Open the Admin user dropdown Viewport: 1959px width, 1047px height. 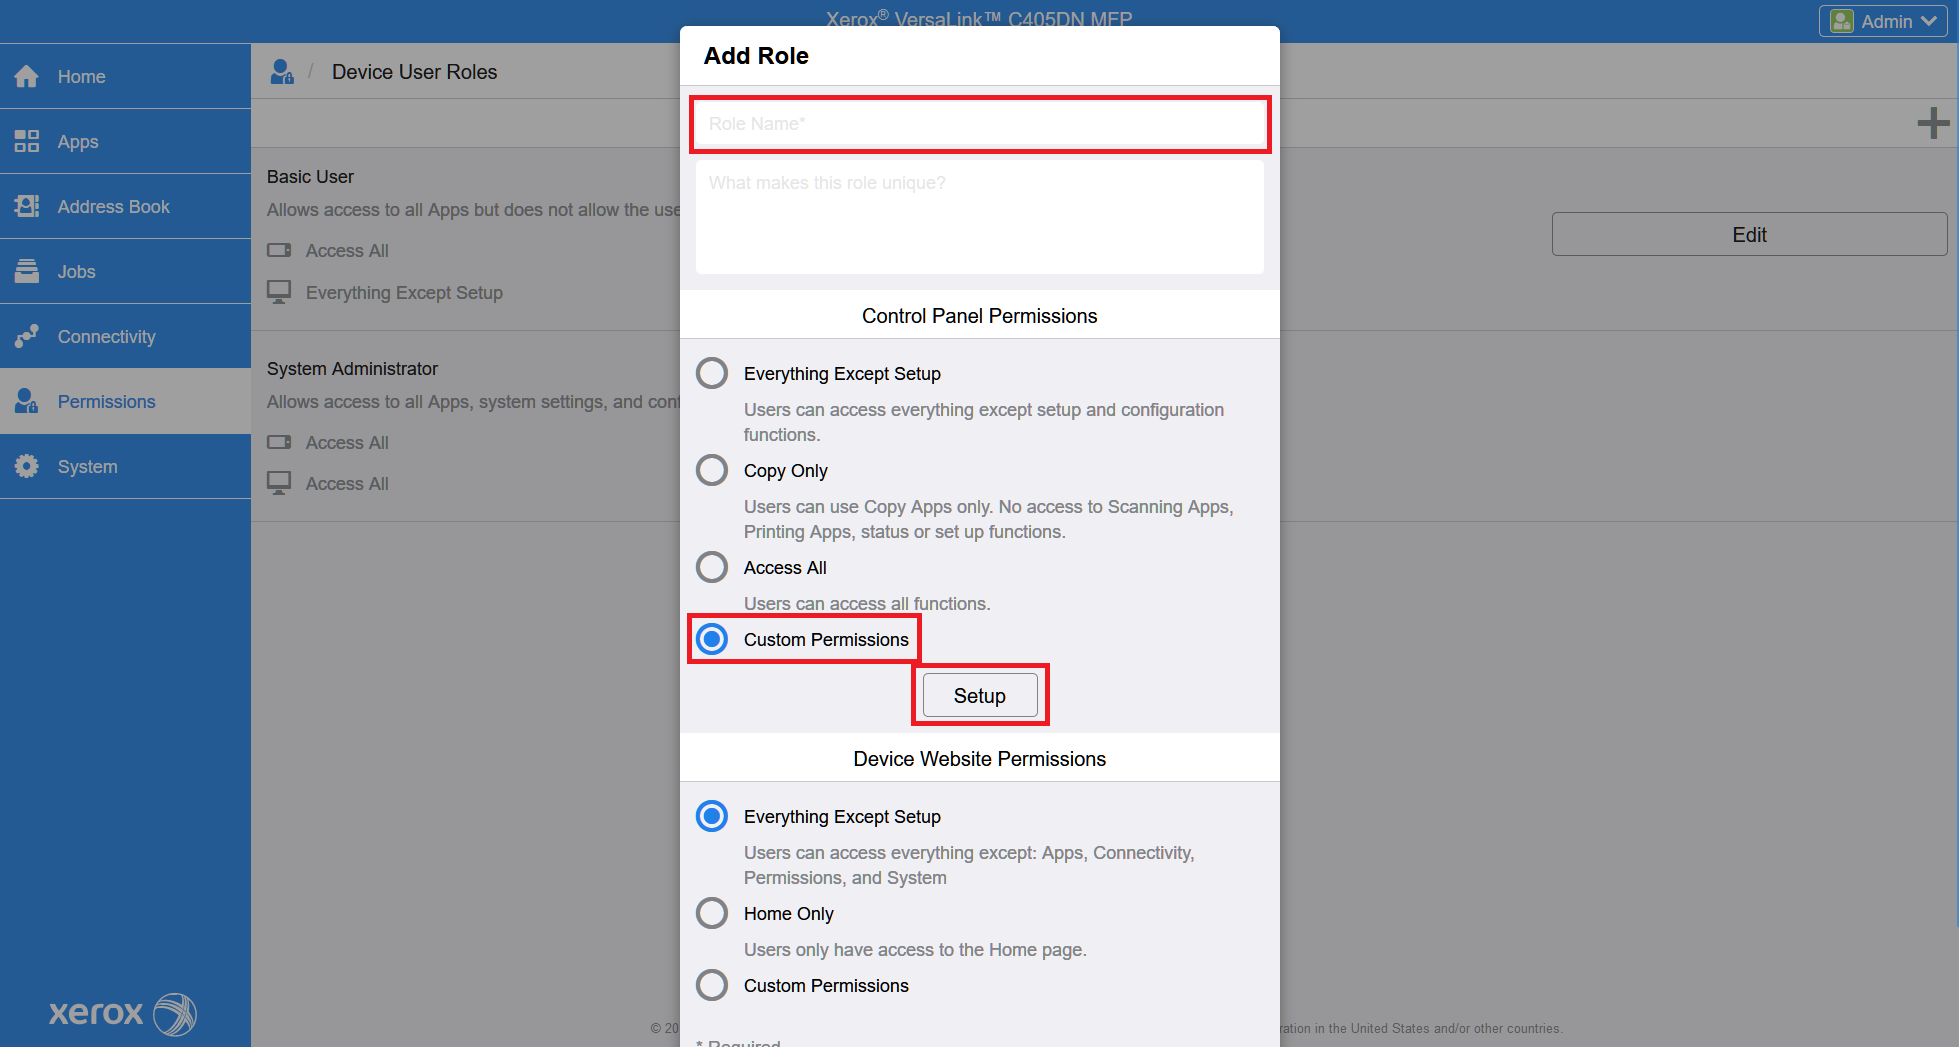pos(1883,21)
